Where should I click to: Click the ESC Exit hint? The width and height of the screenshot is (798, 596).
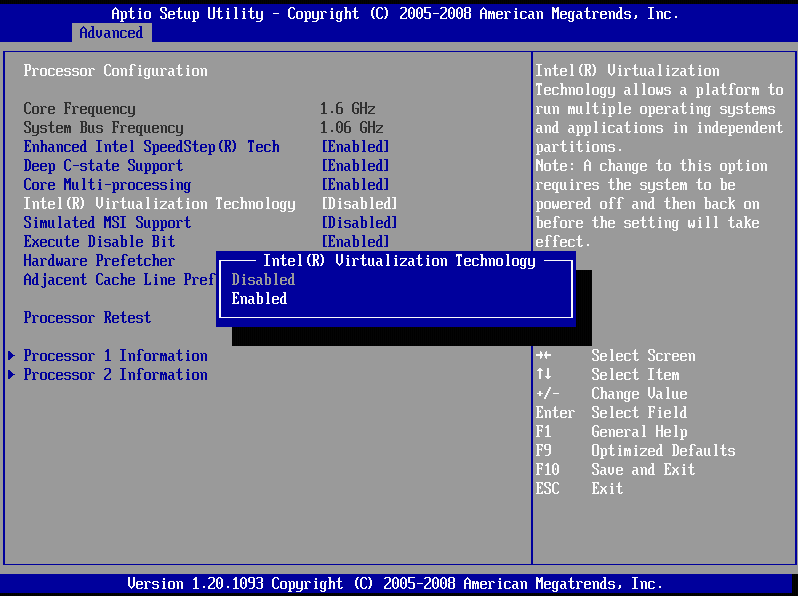point(580,489)
